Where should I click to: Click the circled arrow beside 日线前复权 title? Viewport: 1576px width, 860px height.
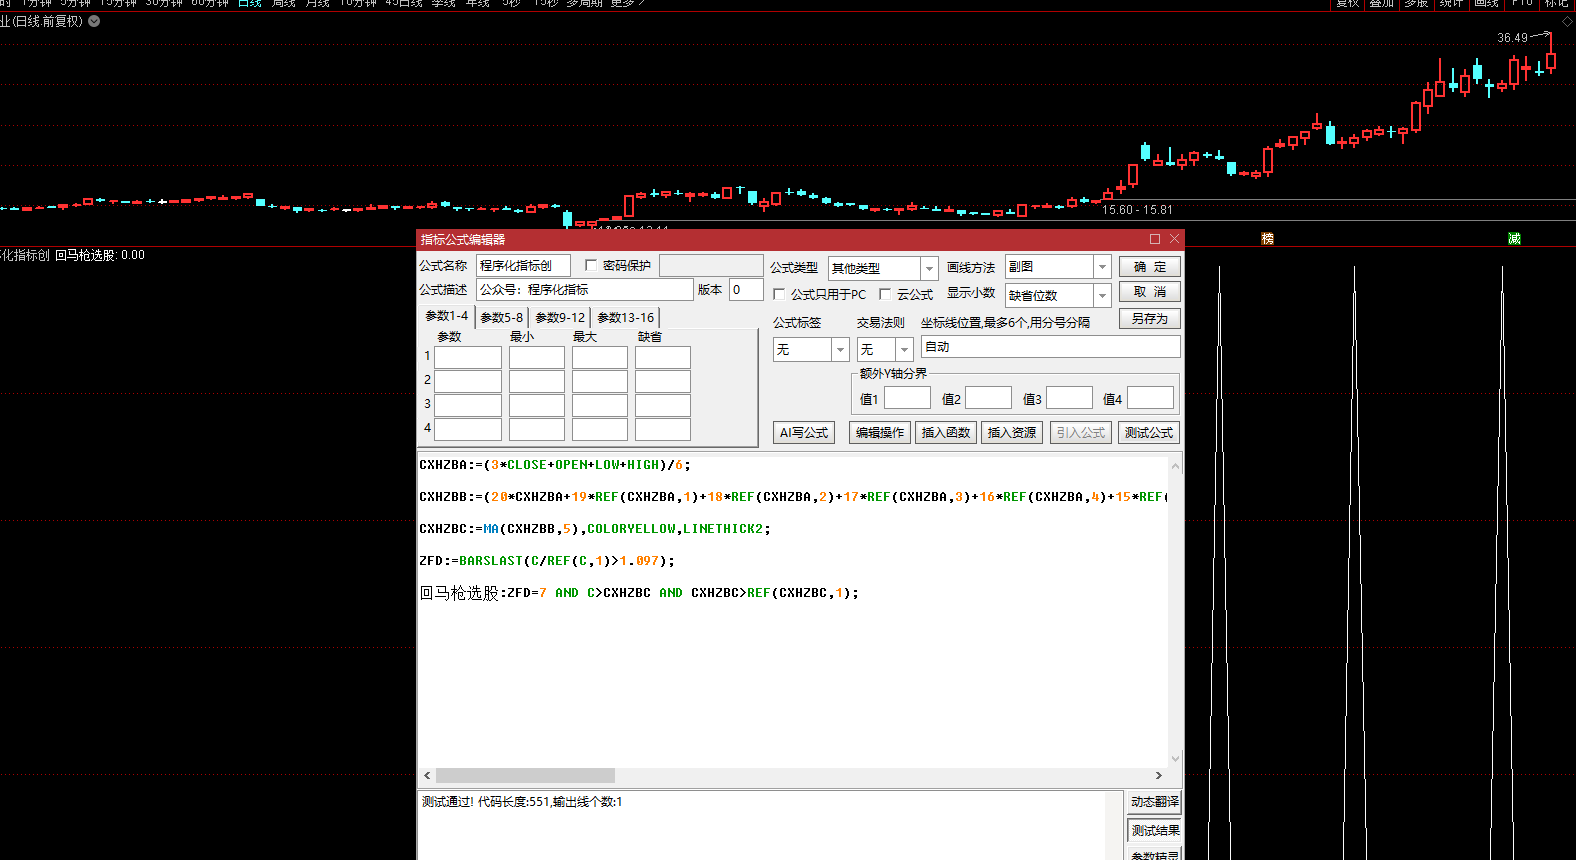click(x=94, y=21)
